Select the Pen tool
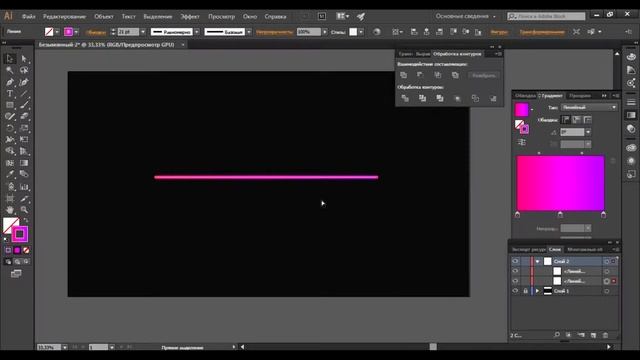 (10, 82)
